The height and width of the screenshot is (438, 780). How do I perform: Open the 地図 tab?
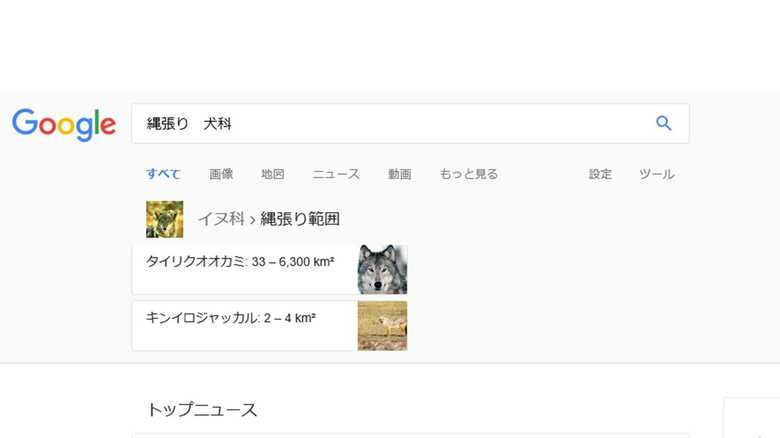pyautogui.click(x=273, y=174)
